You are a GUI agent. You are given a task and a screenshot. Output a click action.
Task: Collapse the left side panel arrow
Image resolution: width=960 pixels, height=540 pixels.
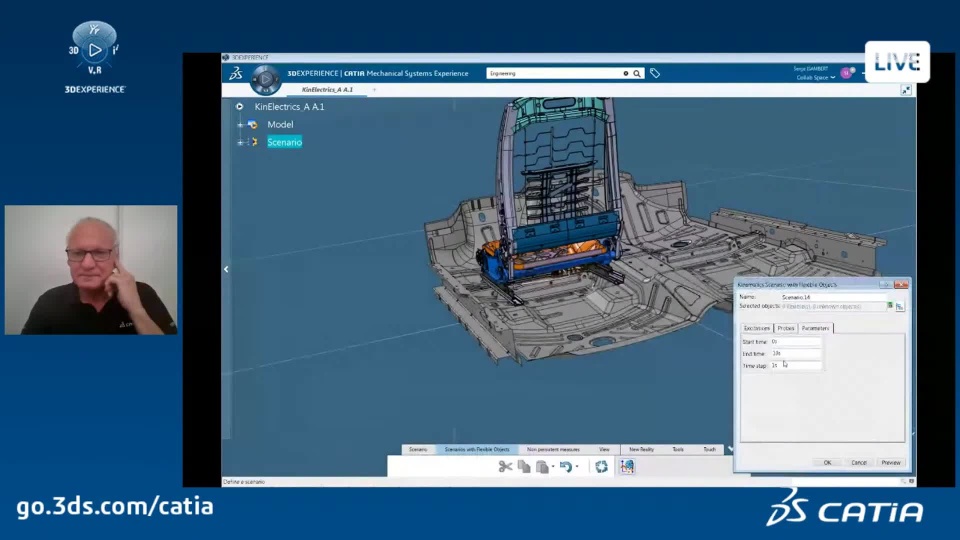[x=226, y=269]
